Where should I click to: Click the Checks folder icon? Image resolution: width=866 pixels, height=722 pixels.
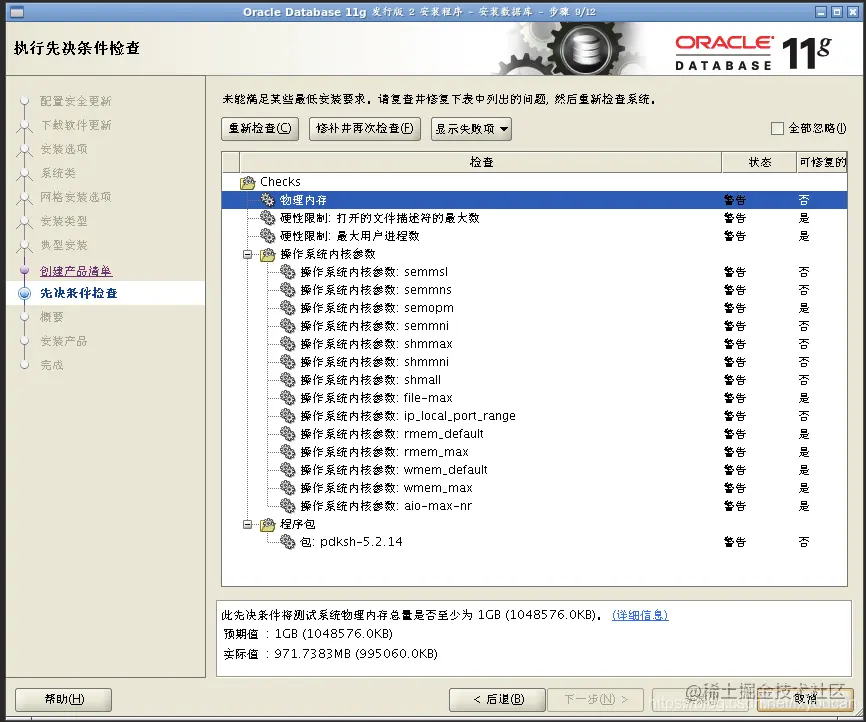click(248, 182)
